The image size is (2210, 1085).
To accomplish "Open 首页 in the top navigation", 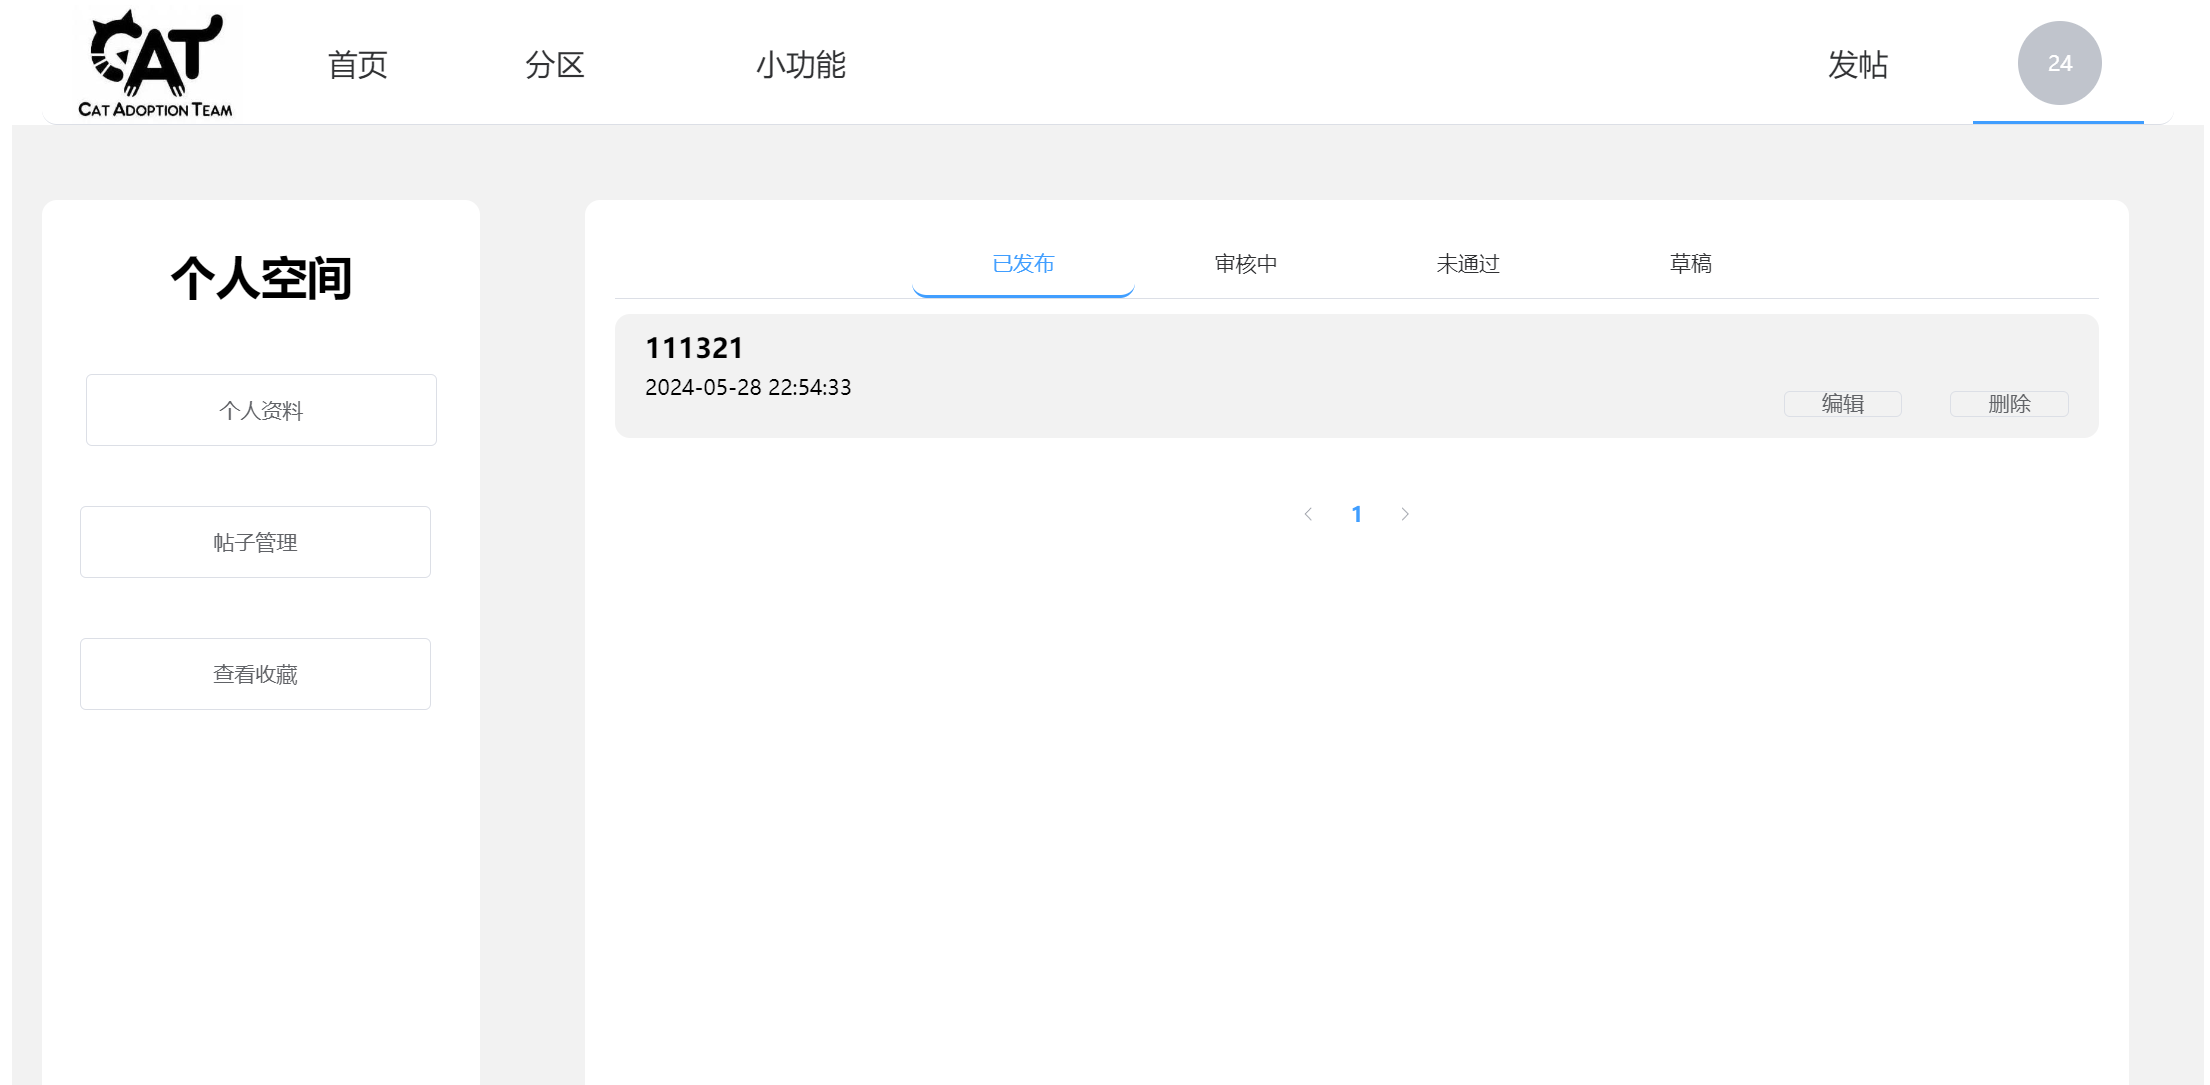I will (358, 65).
